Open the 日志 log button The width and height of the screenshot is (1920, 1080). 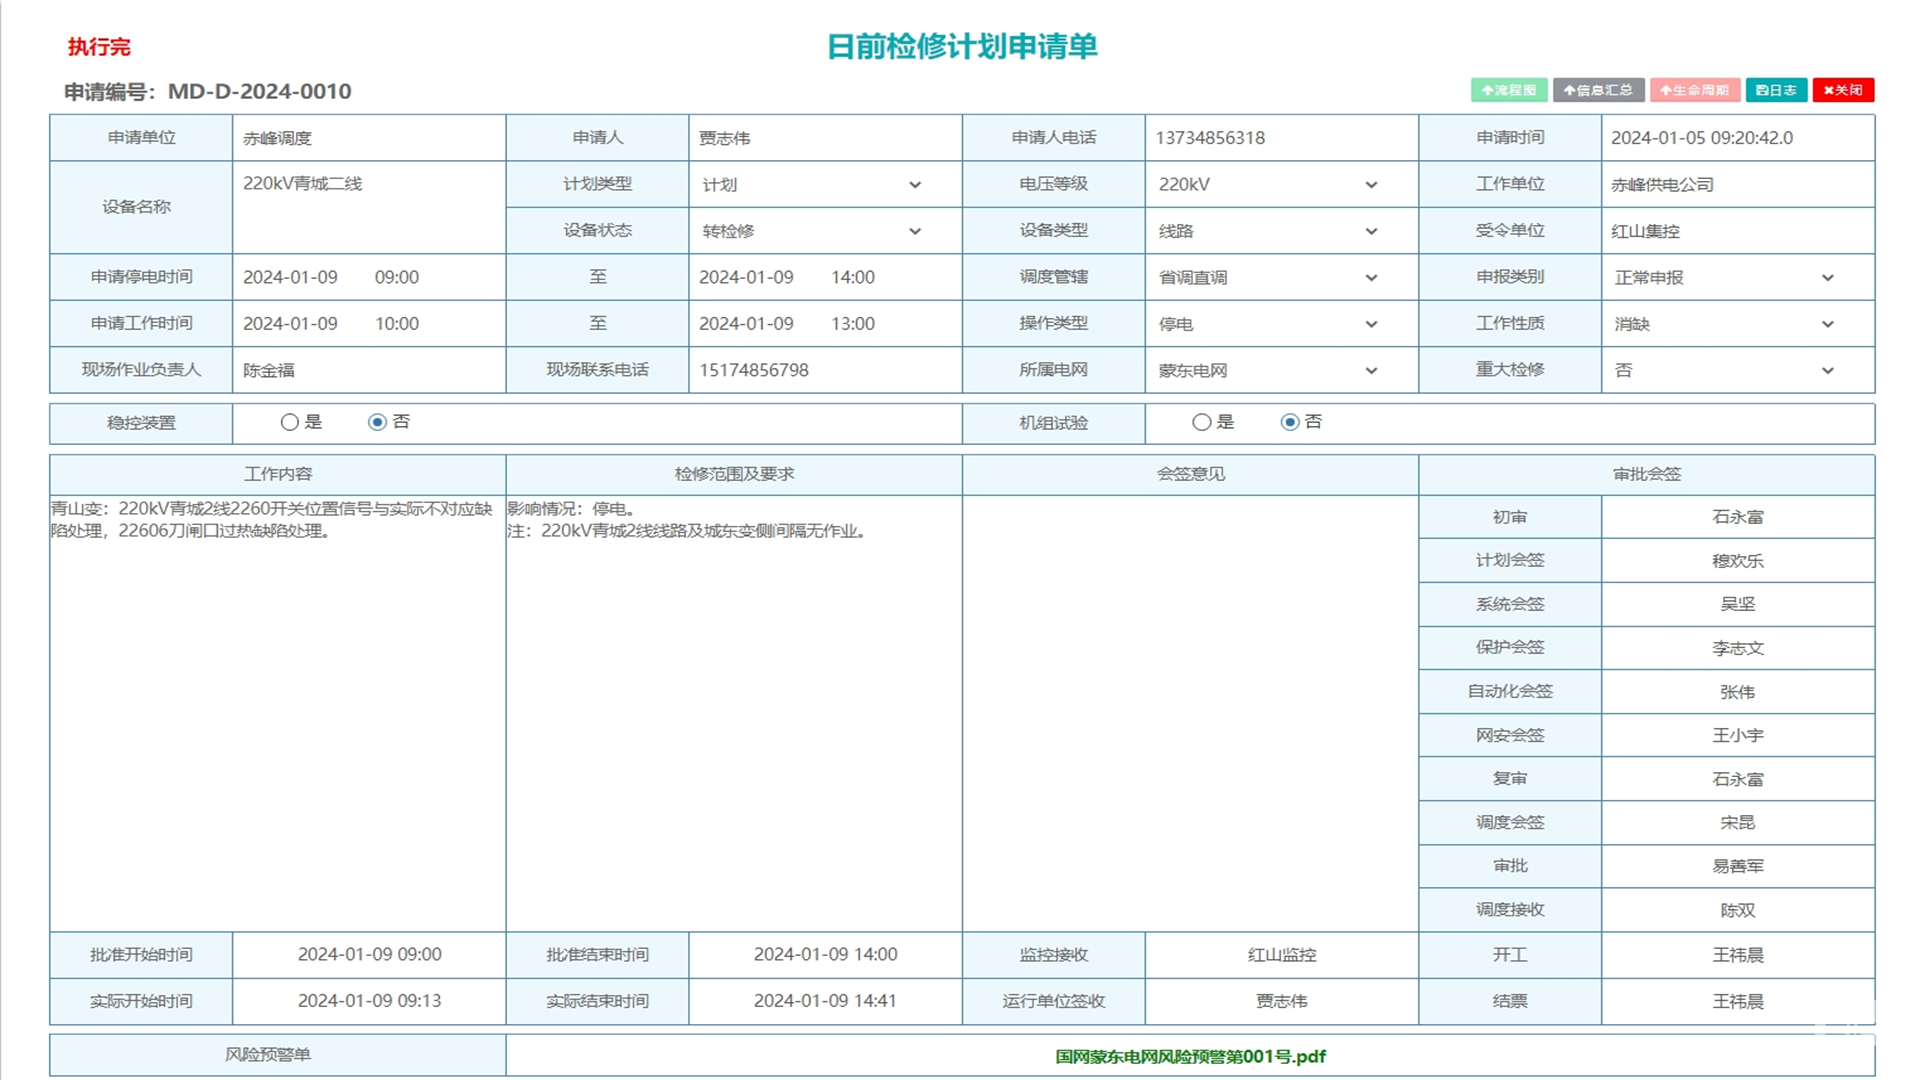click(1776, 90)
